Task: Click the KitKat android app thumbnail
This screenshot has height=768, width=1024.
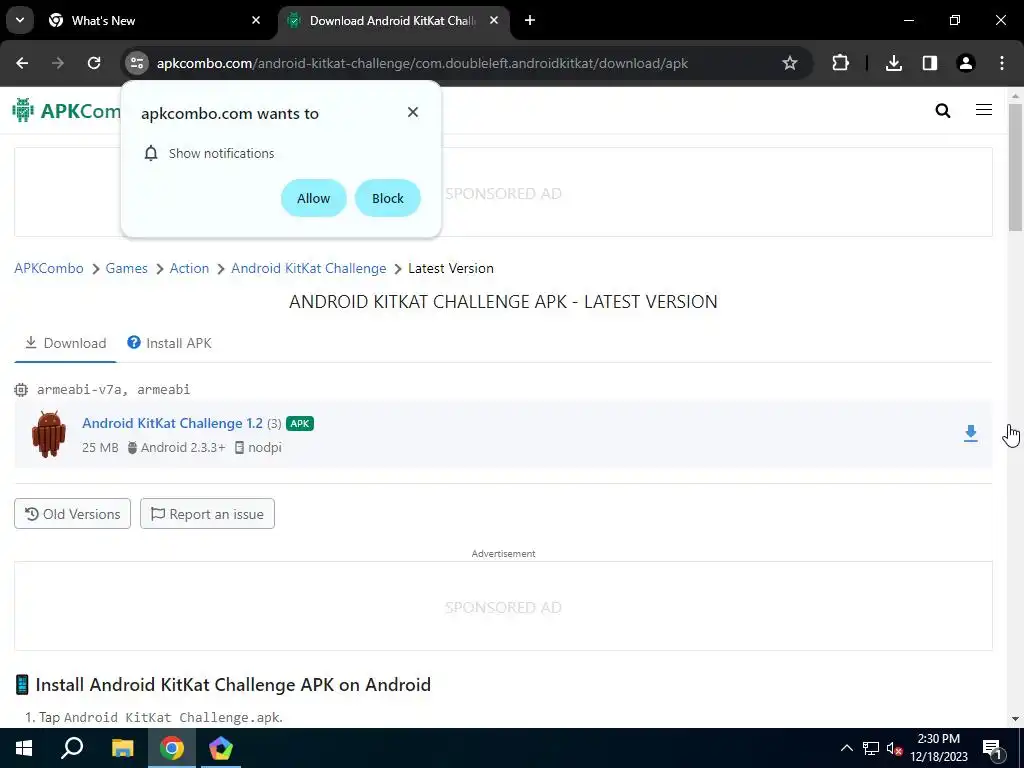Action: (49, 434)
